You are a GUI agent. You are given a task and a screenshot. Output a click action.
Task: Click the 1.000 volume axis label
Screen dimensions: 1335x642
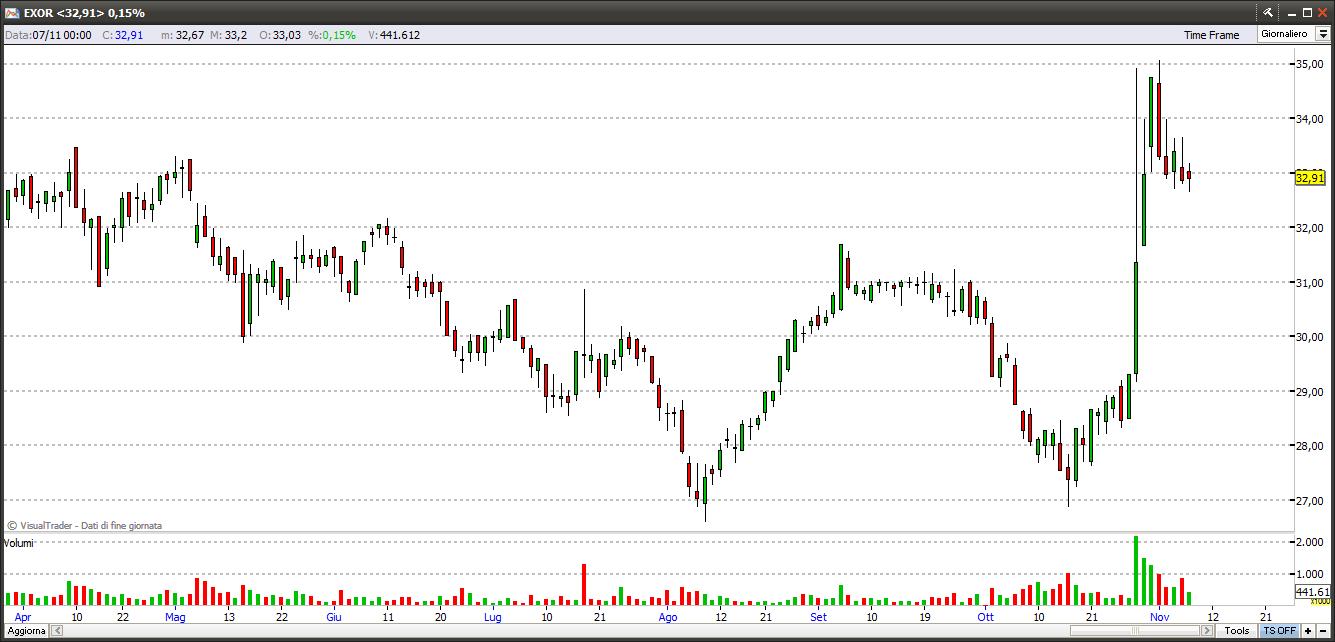coord(1310,574)
